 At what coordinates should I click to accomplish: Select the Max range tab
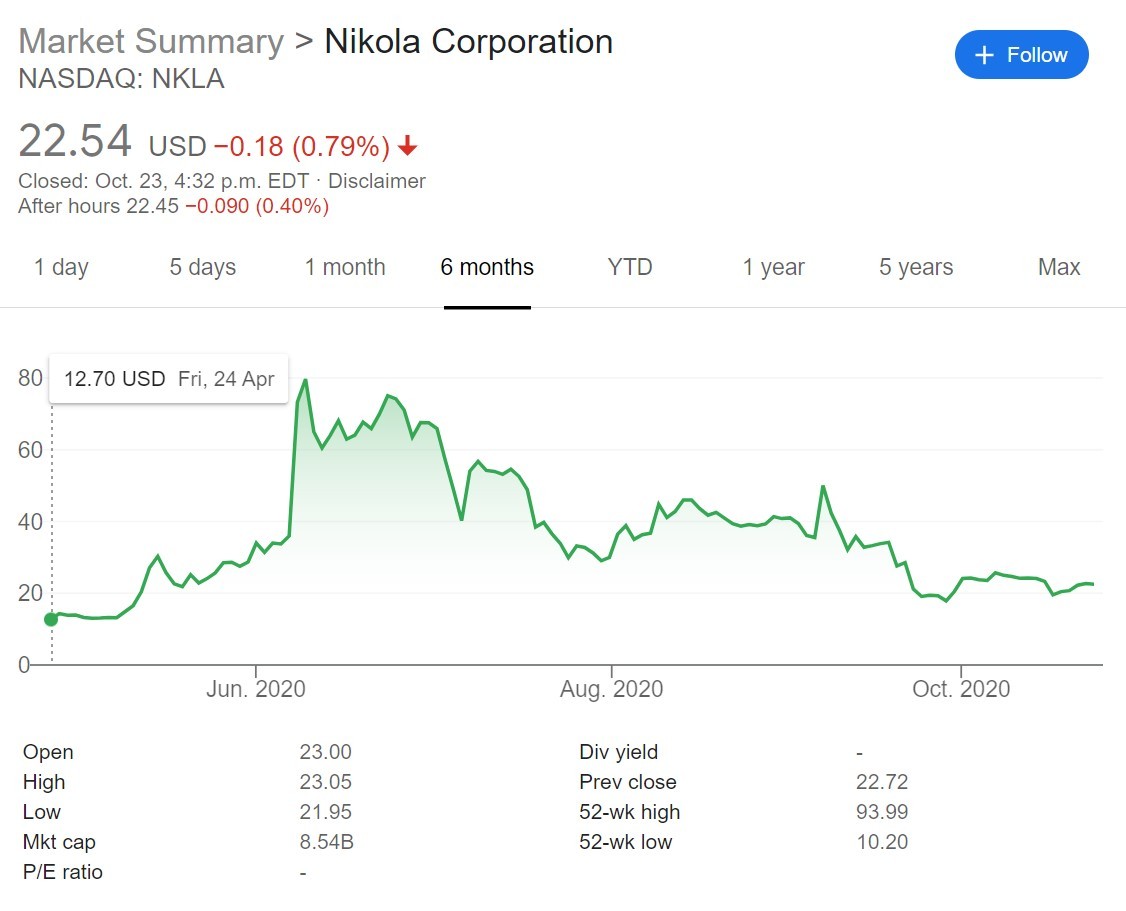(1059, 267)
